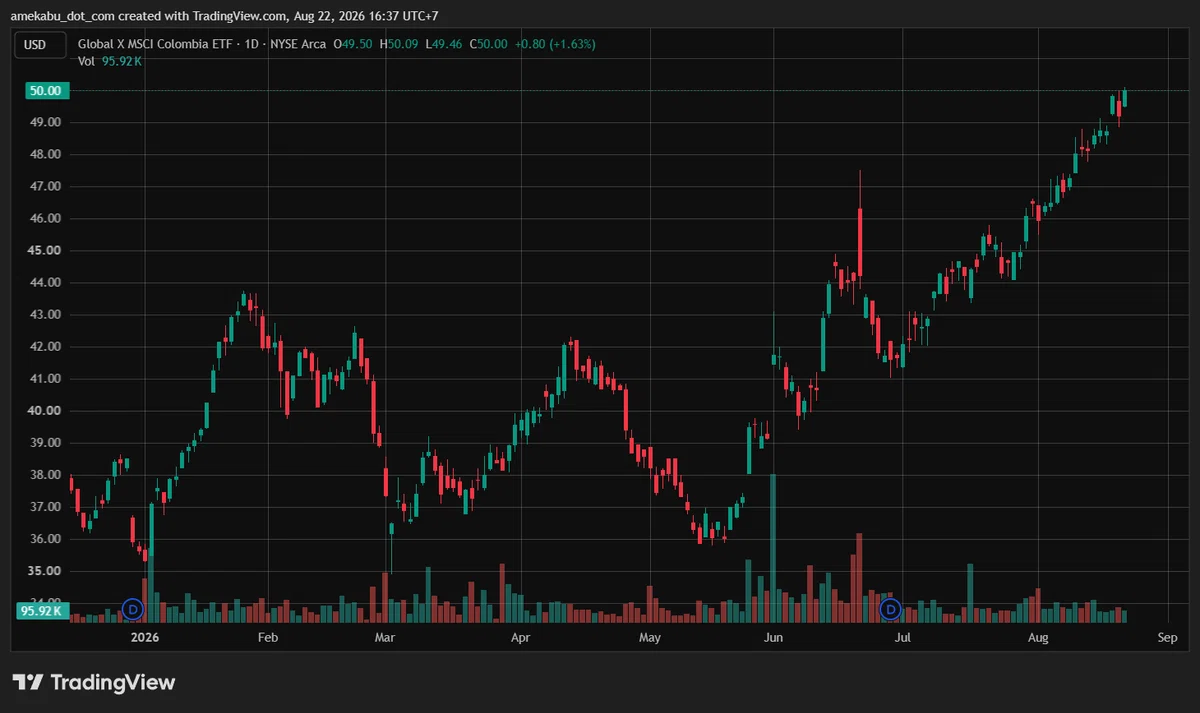The image size is (1200, 713).
Task: Click the Sep label on the time axis
Action: click(1167, 637)
